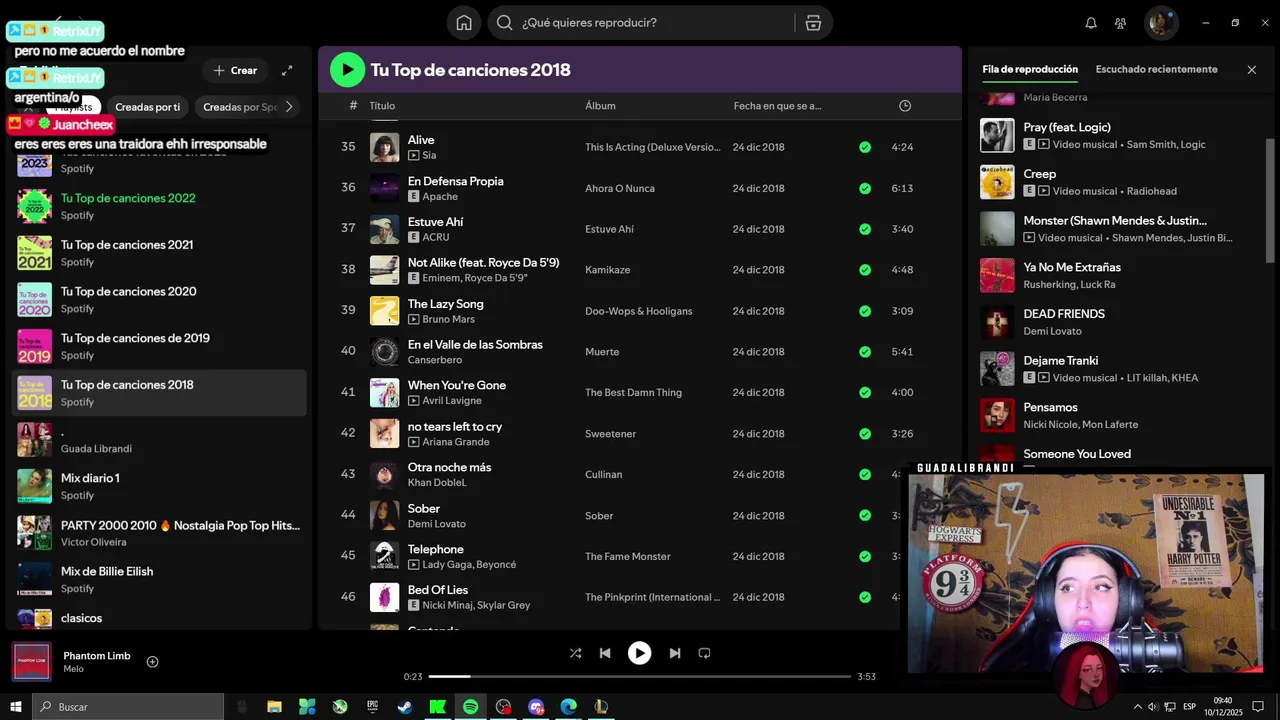Open Mix de Billie Eilish playlist
Viewport: 1280px width, 720px height.
tap(159, 580)
